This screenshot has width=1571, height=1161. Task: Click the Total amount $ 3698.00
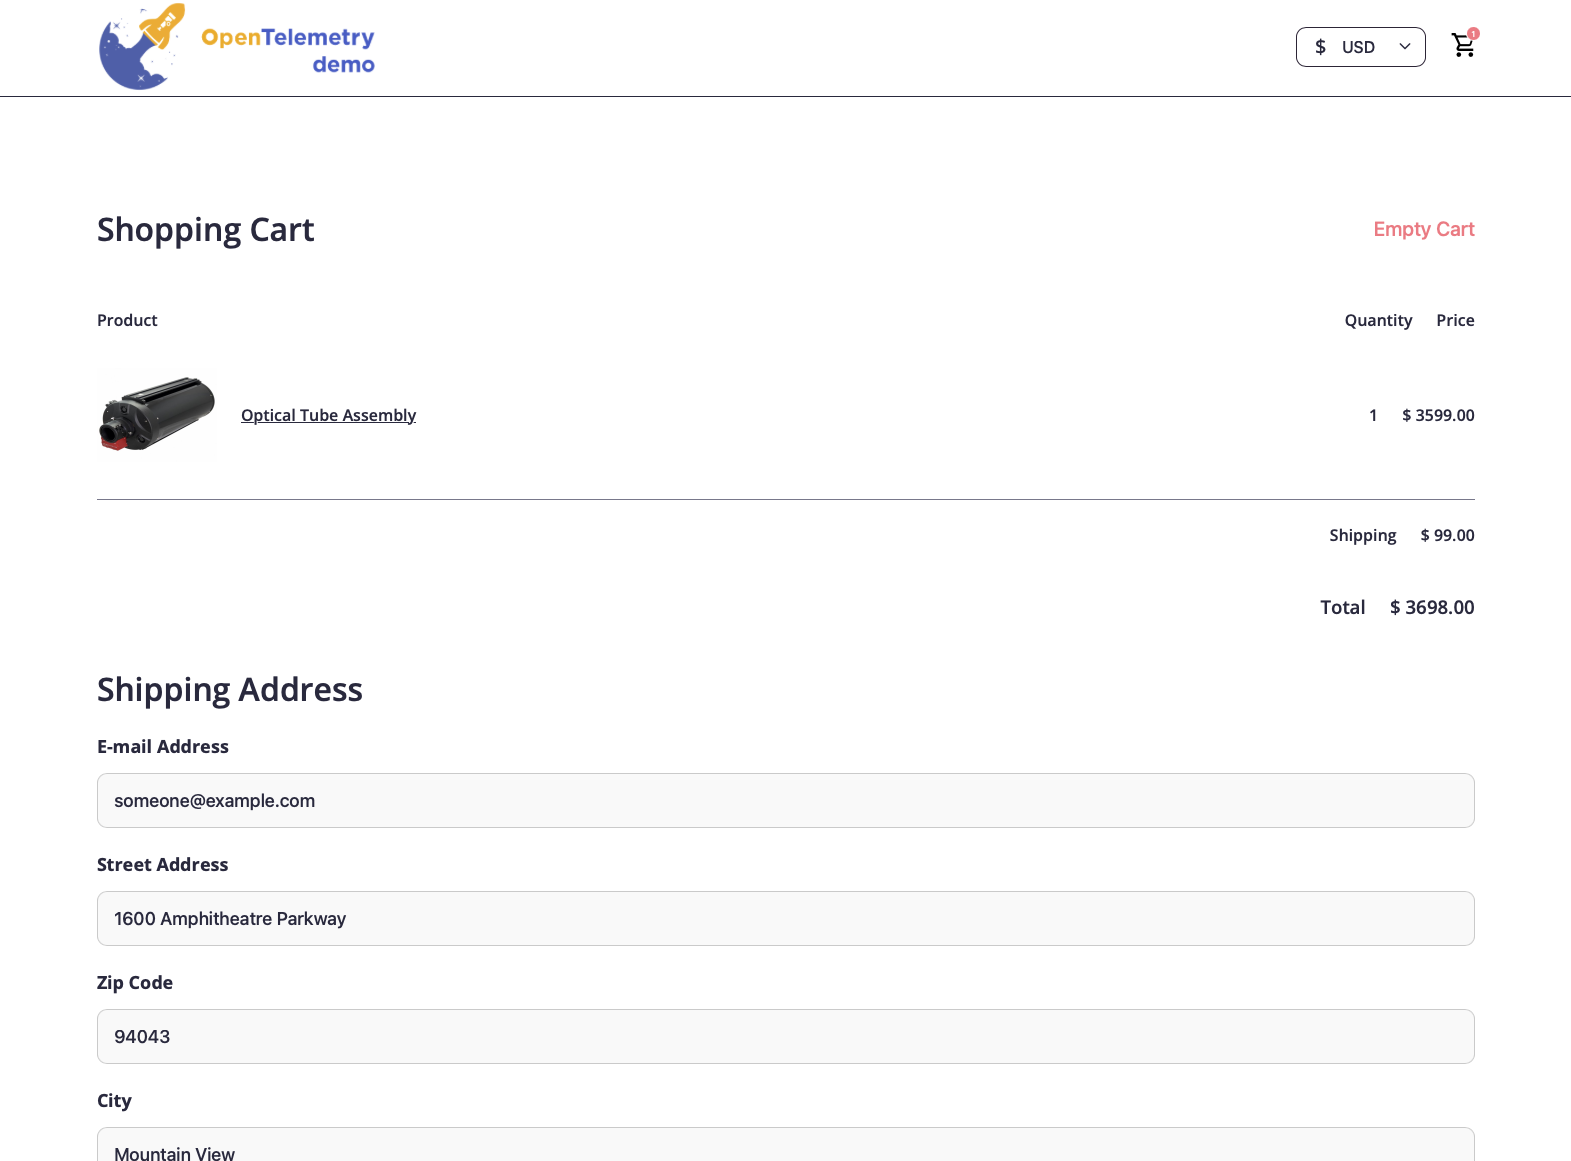1432,607
